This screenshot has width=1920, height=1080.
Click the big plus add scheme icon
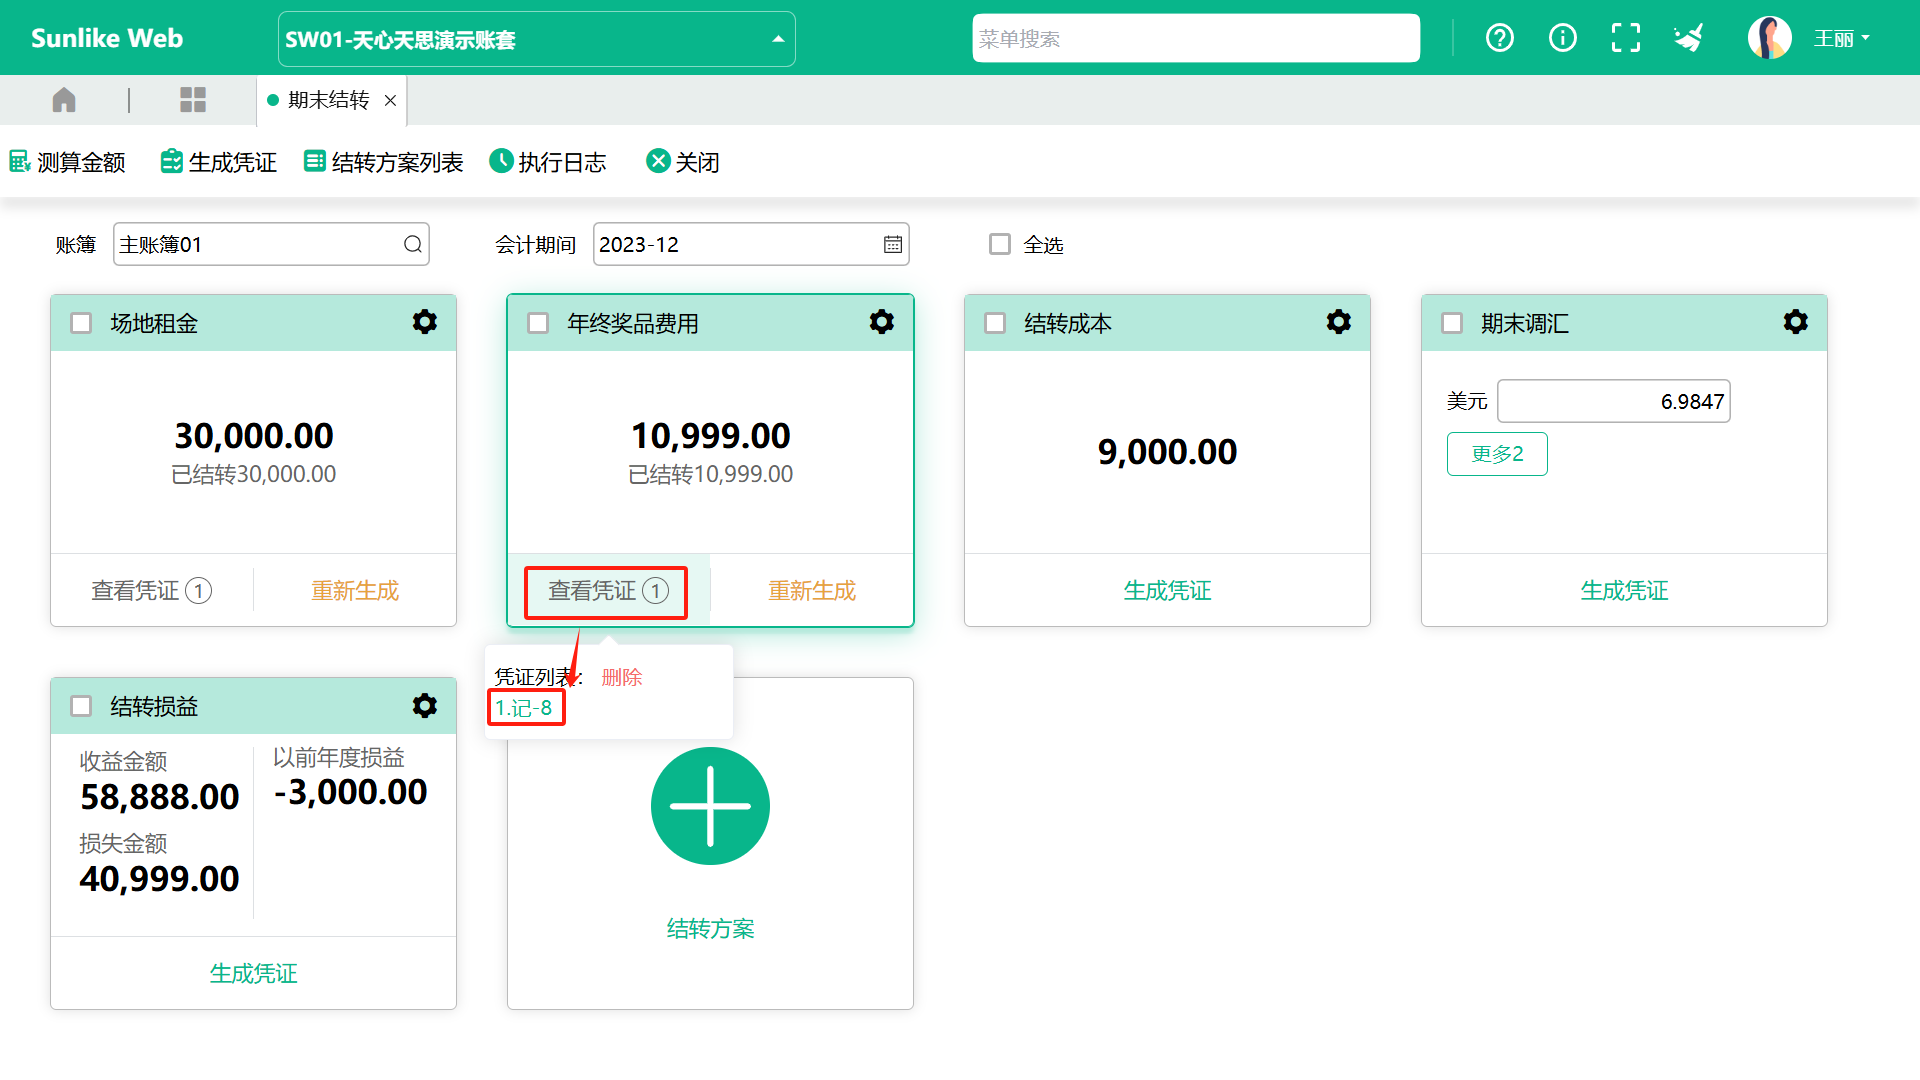click(x=710, y=806)
